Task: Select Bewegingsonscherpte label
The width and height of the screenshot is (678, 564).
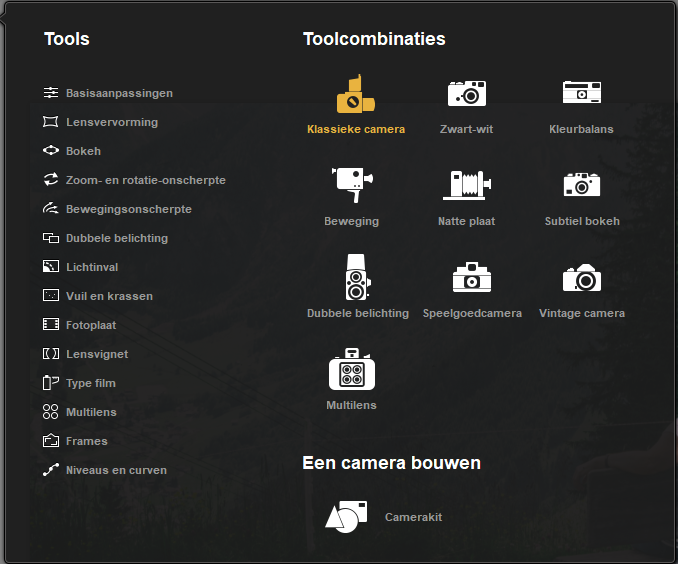Action: click(129, 209)
